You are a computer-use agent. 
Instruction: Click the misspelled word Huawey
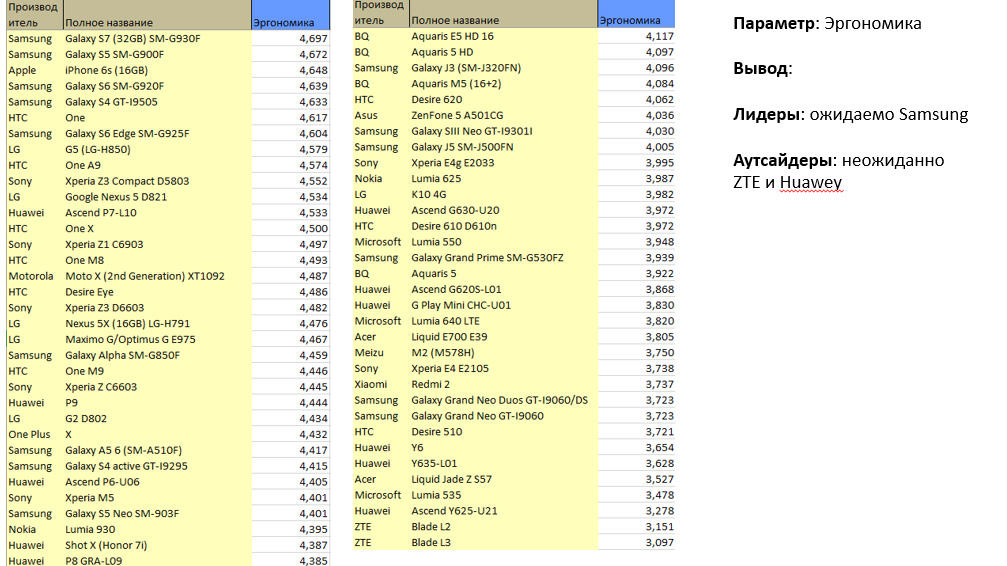point(810,182)
